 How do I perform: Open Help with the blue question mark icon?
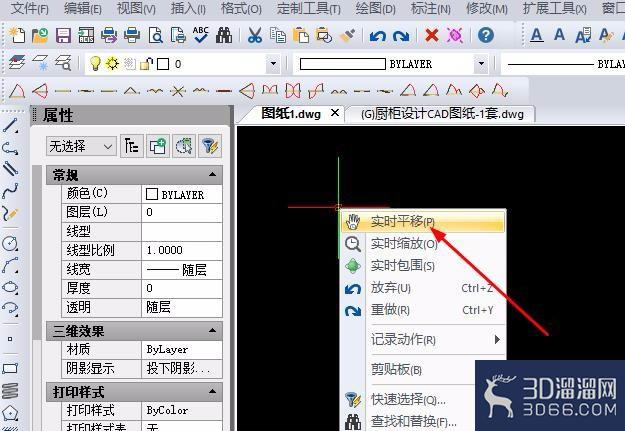pos(485,35)
